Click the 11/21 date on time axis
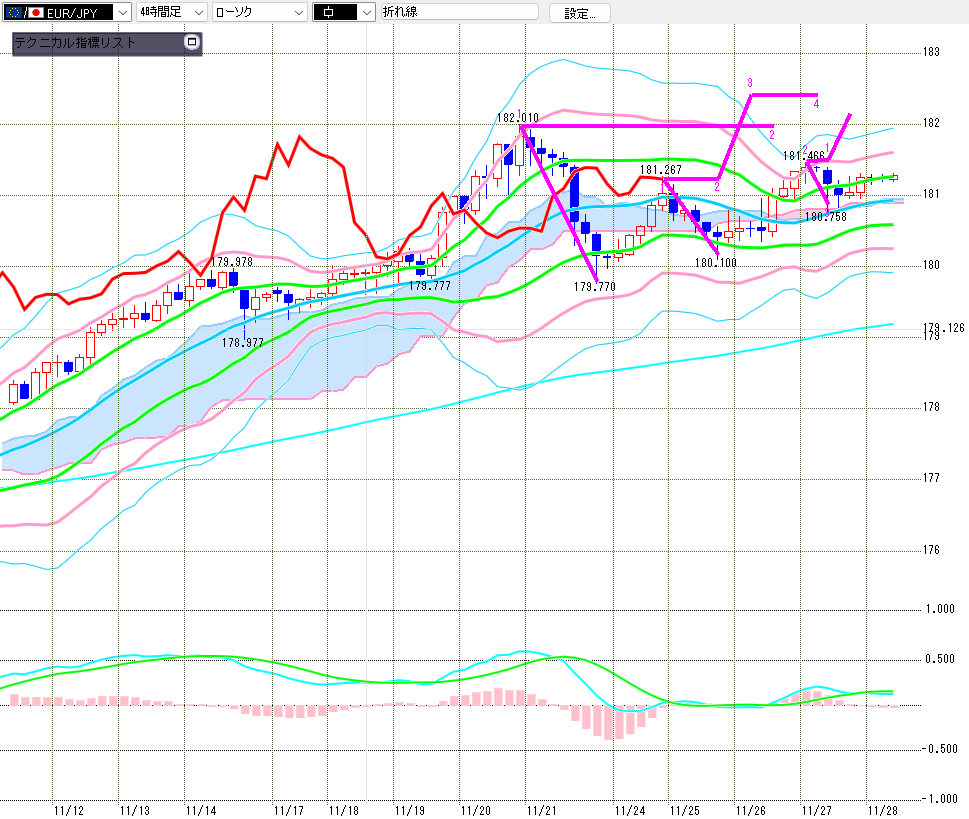The width and height of the screenshot is (969, 819). 541,809
